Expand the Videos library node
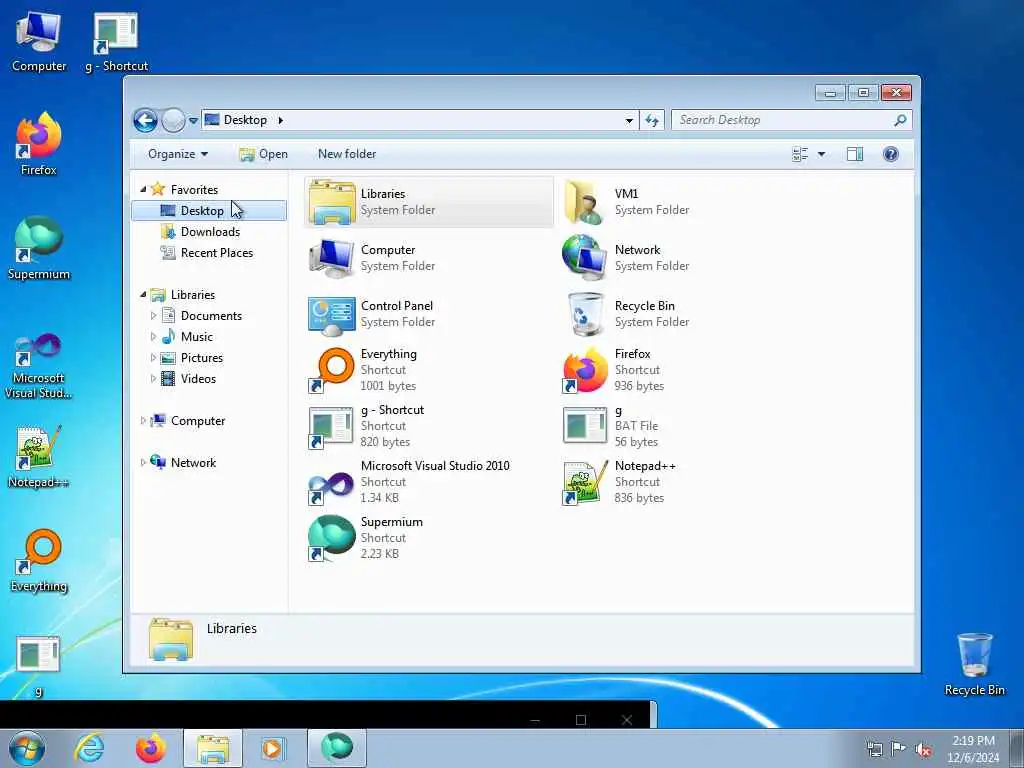The image size is (1024, 768). [x=153, y=379]
